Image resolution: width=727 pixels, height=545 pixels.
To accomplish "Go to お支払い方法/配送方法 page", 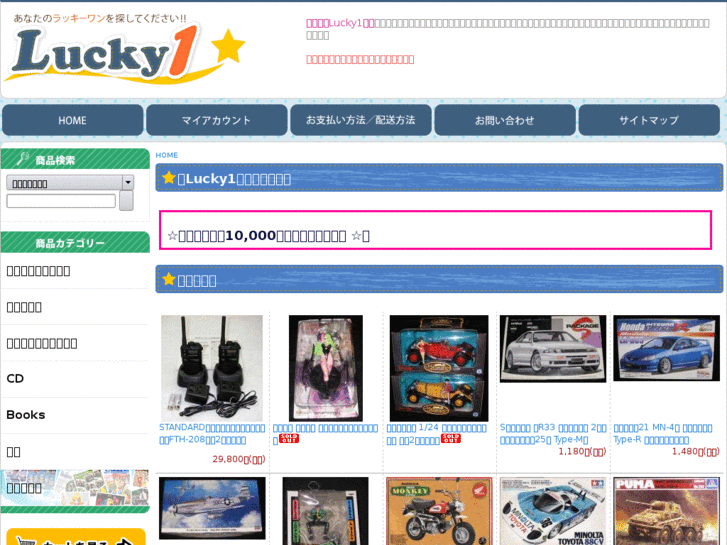I will click(361, 120).
